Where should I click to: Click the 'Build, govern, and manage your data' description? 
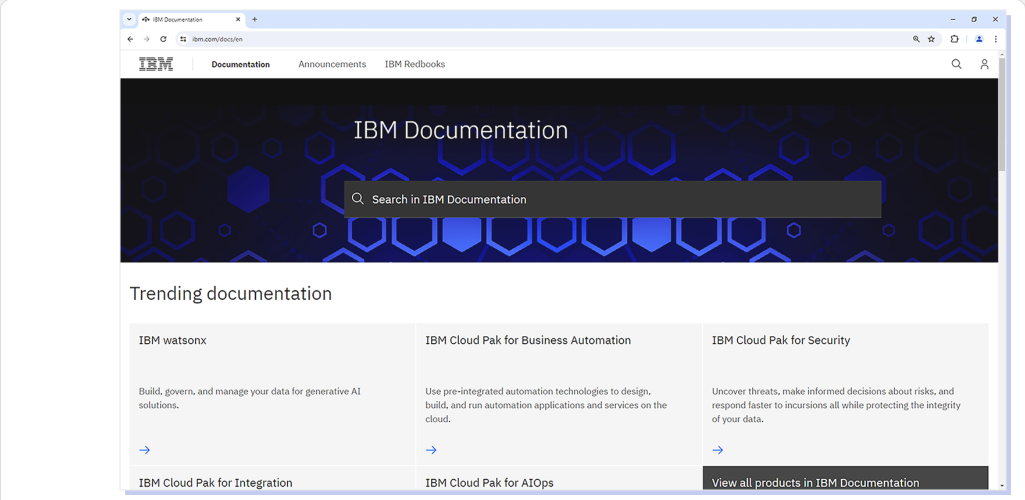250,398
